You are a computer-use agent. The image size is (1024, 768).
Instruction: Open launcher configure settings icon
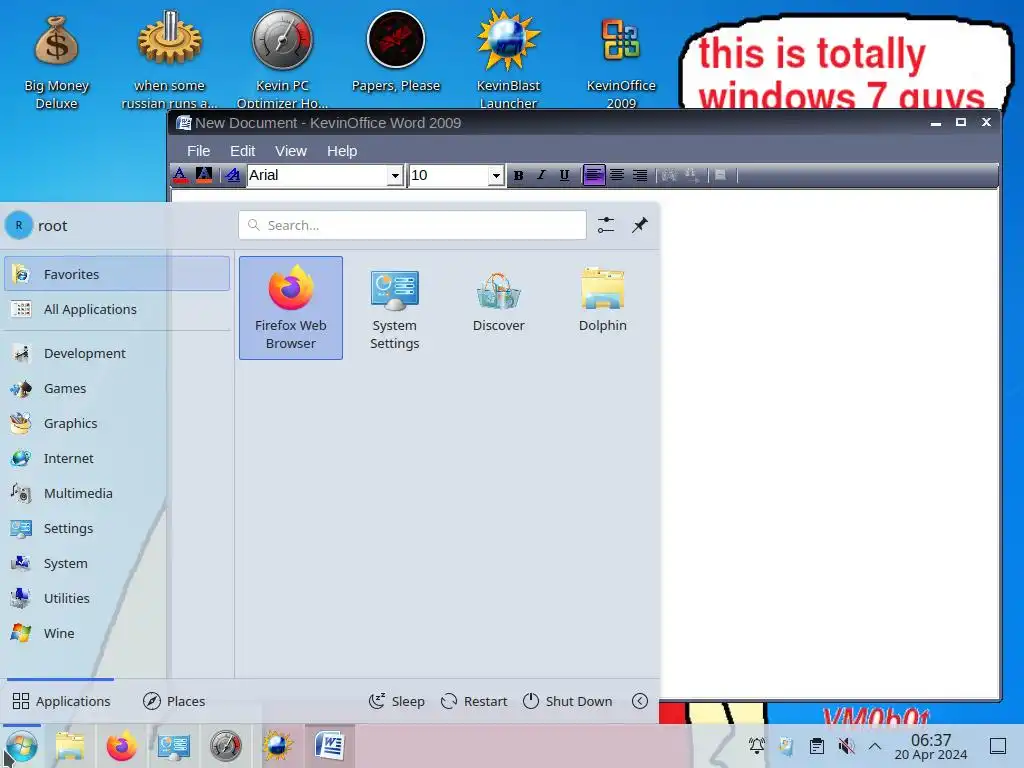pos(606,225)
